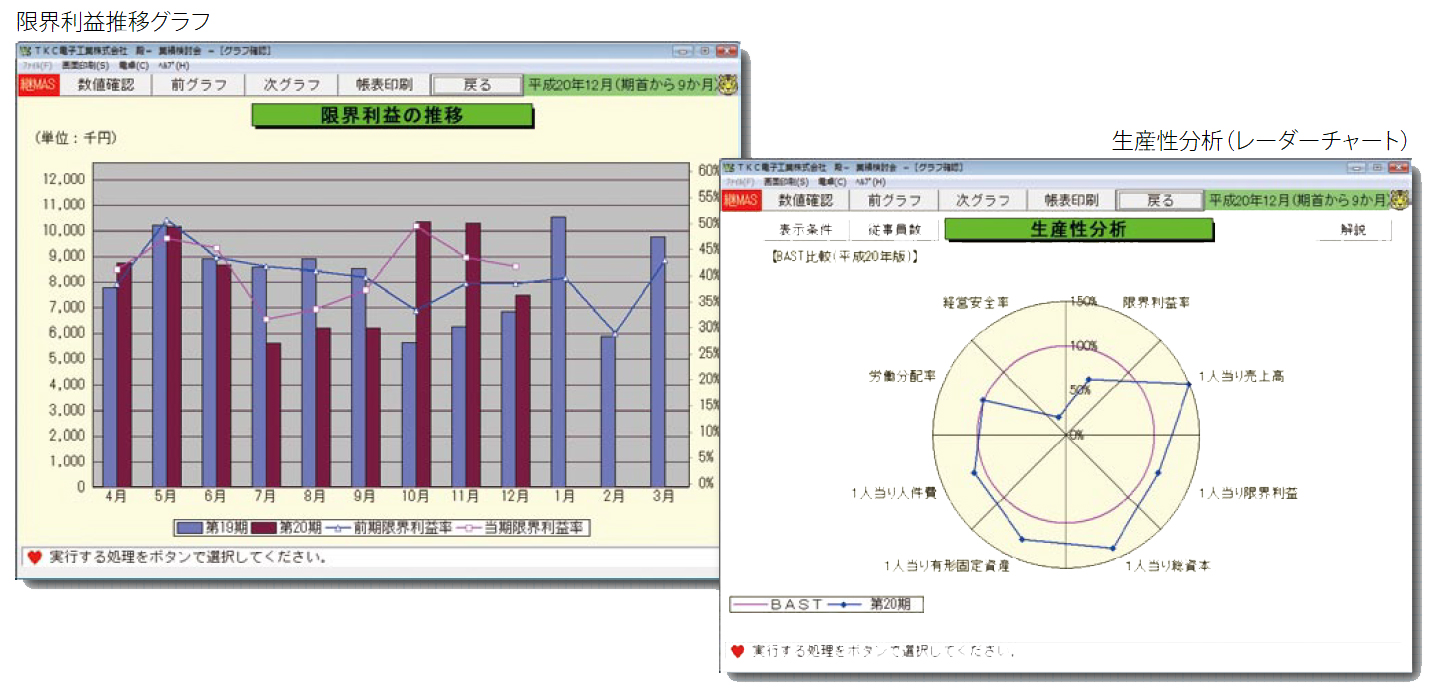Click the BAST legend entry under the radar chart
The image size is (1431, 695).
(778, 604)
